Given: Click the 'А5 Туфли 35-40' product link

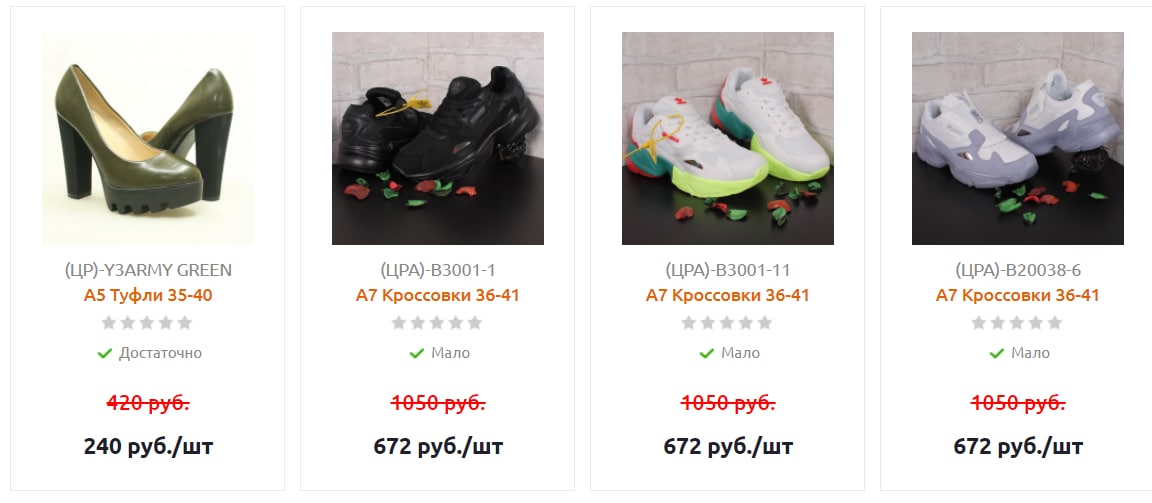Looking at the screenshot, I should point(148,295).
